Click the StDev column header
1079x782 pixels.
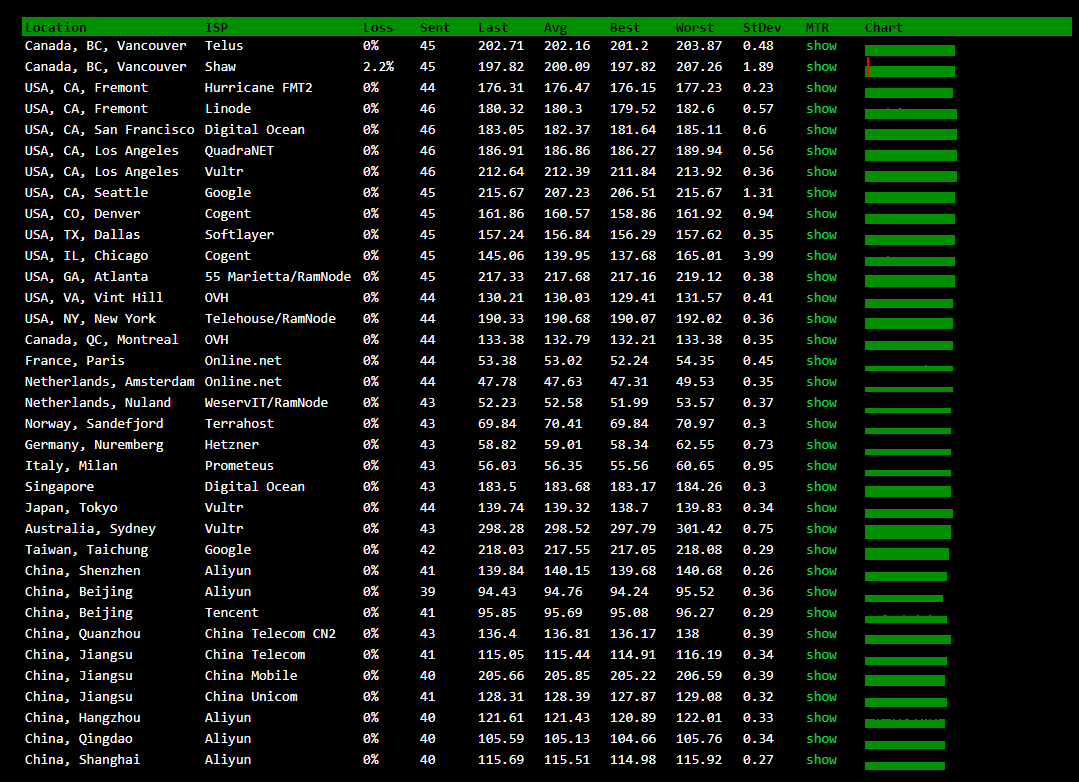coord(762,28)
